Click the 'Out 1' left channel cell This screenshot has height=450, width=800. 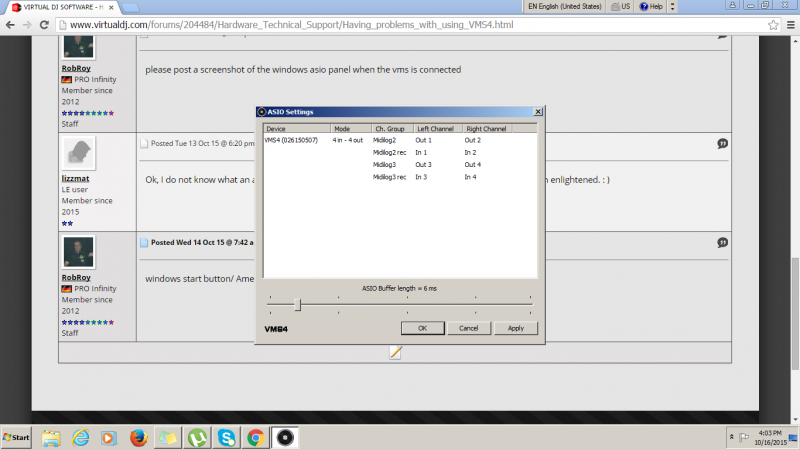423,140
